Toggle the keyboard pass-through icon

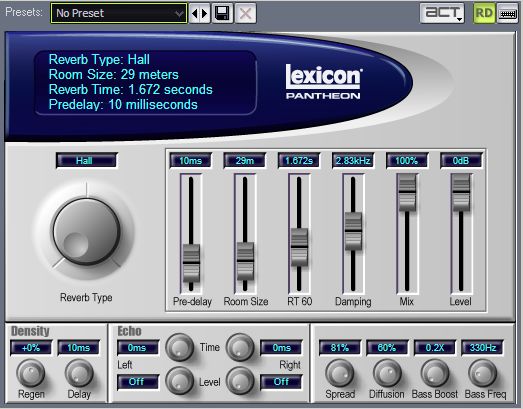tap(507, 13)
